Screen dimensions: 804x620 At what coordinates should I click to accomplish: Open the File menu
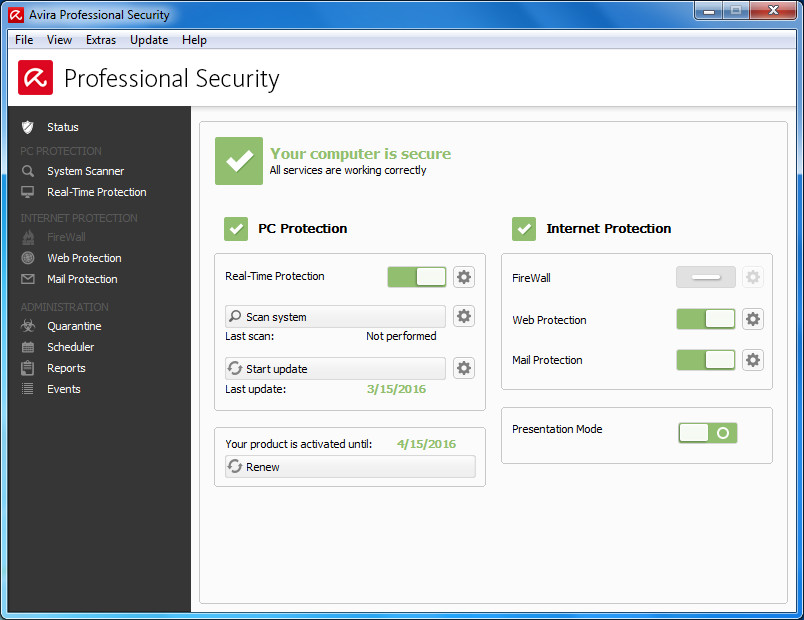24,40
